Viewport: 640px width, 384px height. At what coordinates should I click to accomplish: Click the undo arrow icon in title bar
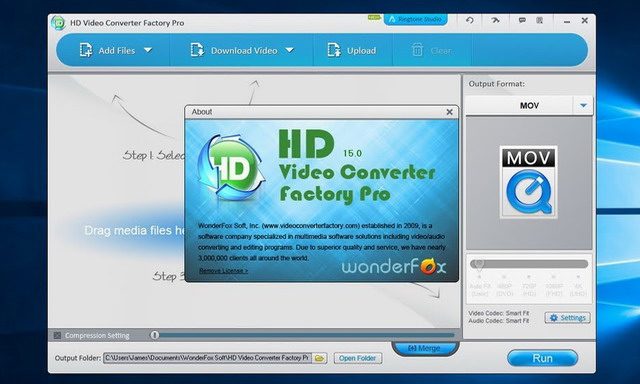(x=470, y=20)
